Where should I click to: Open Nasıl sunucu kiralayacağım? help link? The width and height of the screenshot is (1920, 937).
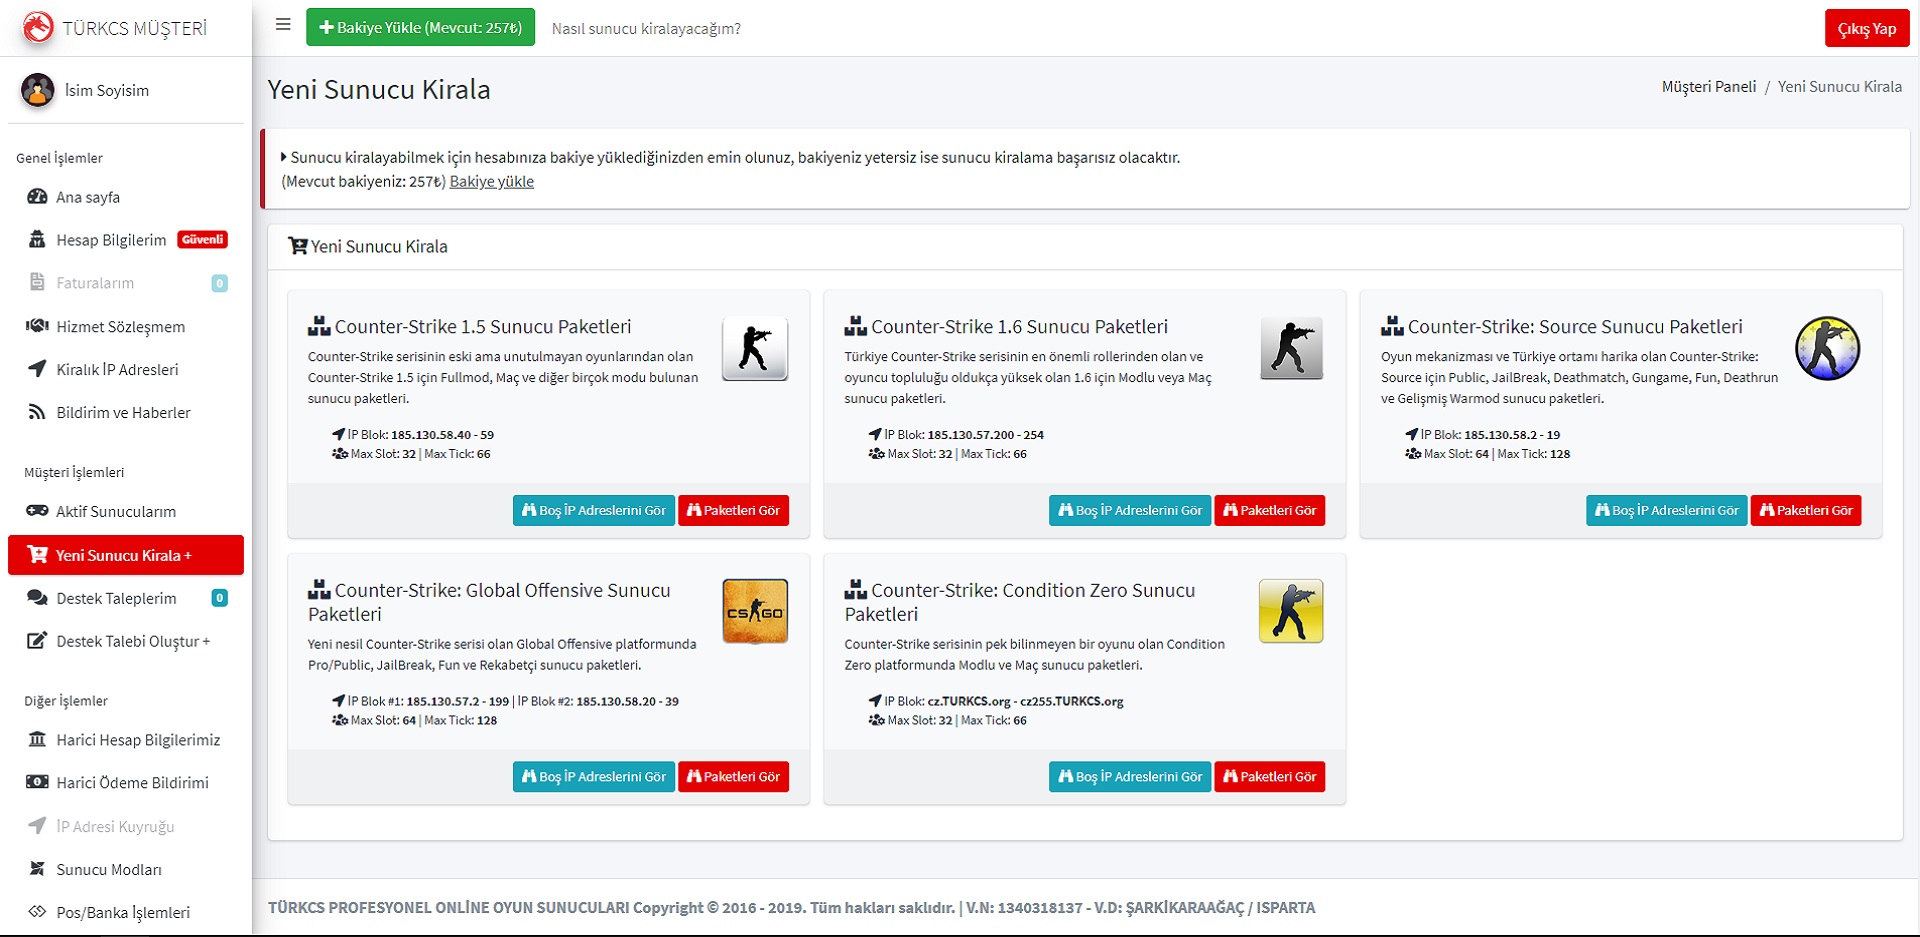tap(646, 28)
